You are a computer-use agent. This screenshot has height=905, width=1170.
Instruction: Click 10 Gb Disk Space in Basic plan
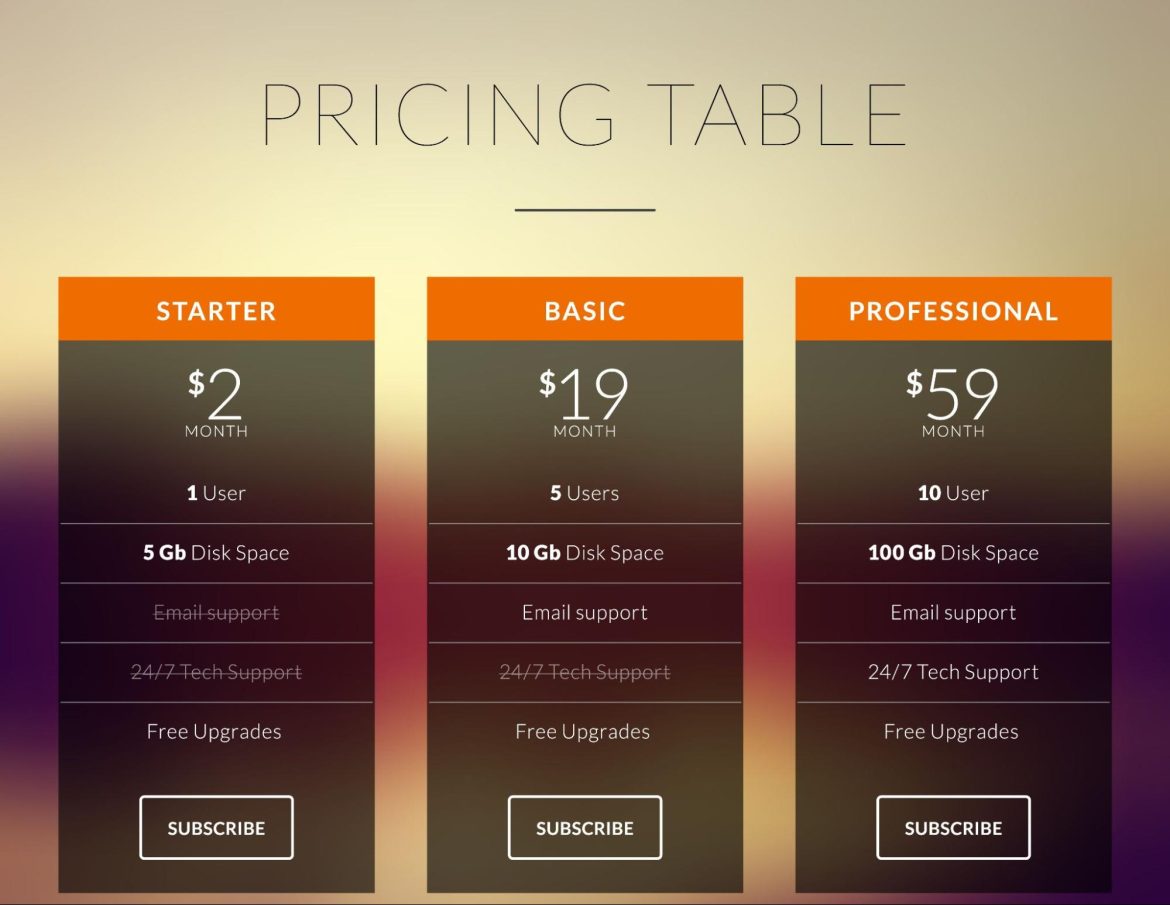[x=584, y=552]
